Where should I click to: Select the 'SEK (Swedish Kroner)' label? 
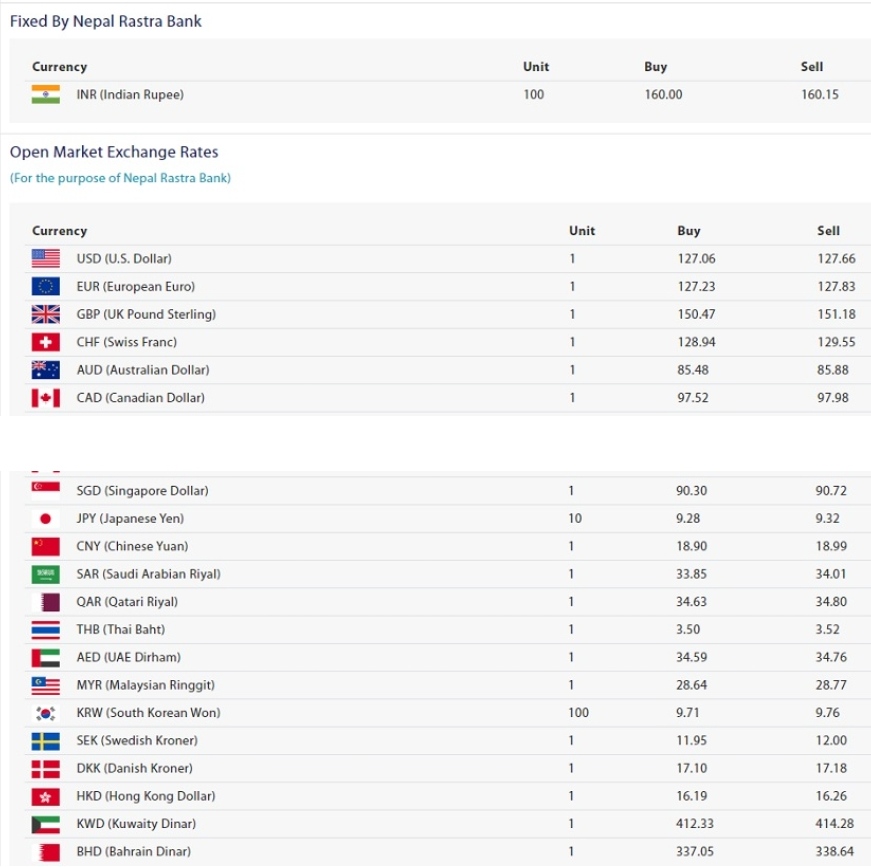click(137, 741)
